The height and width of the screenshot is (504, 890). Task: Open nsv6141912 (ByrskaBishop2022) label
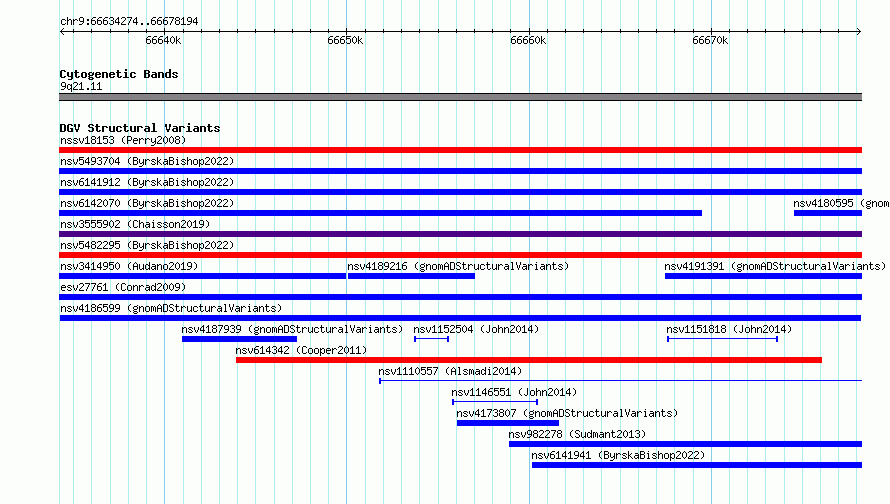coord(147,182)
